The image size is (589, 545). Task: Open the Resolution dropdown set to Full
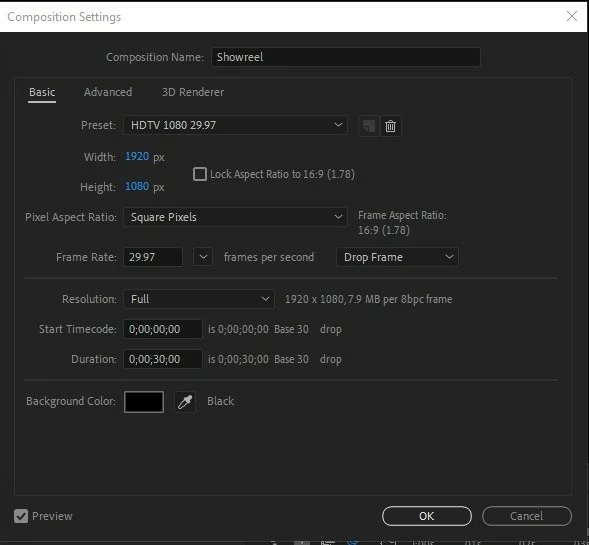pos(199,299)
